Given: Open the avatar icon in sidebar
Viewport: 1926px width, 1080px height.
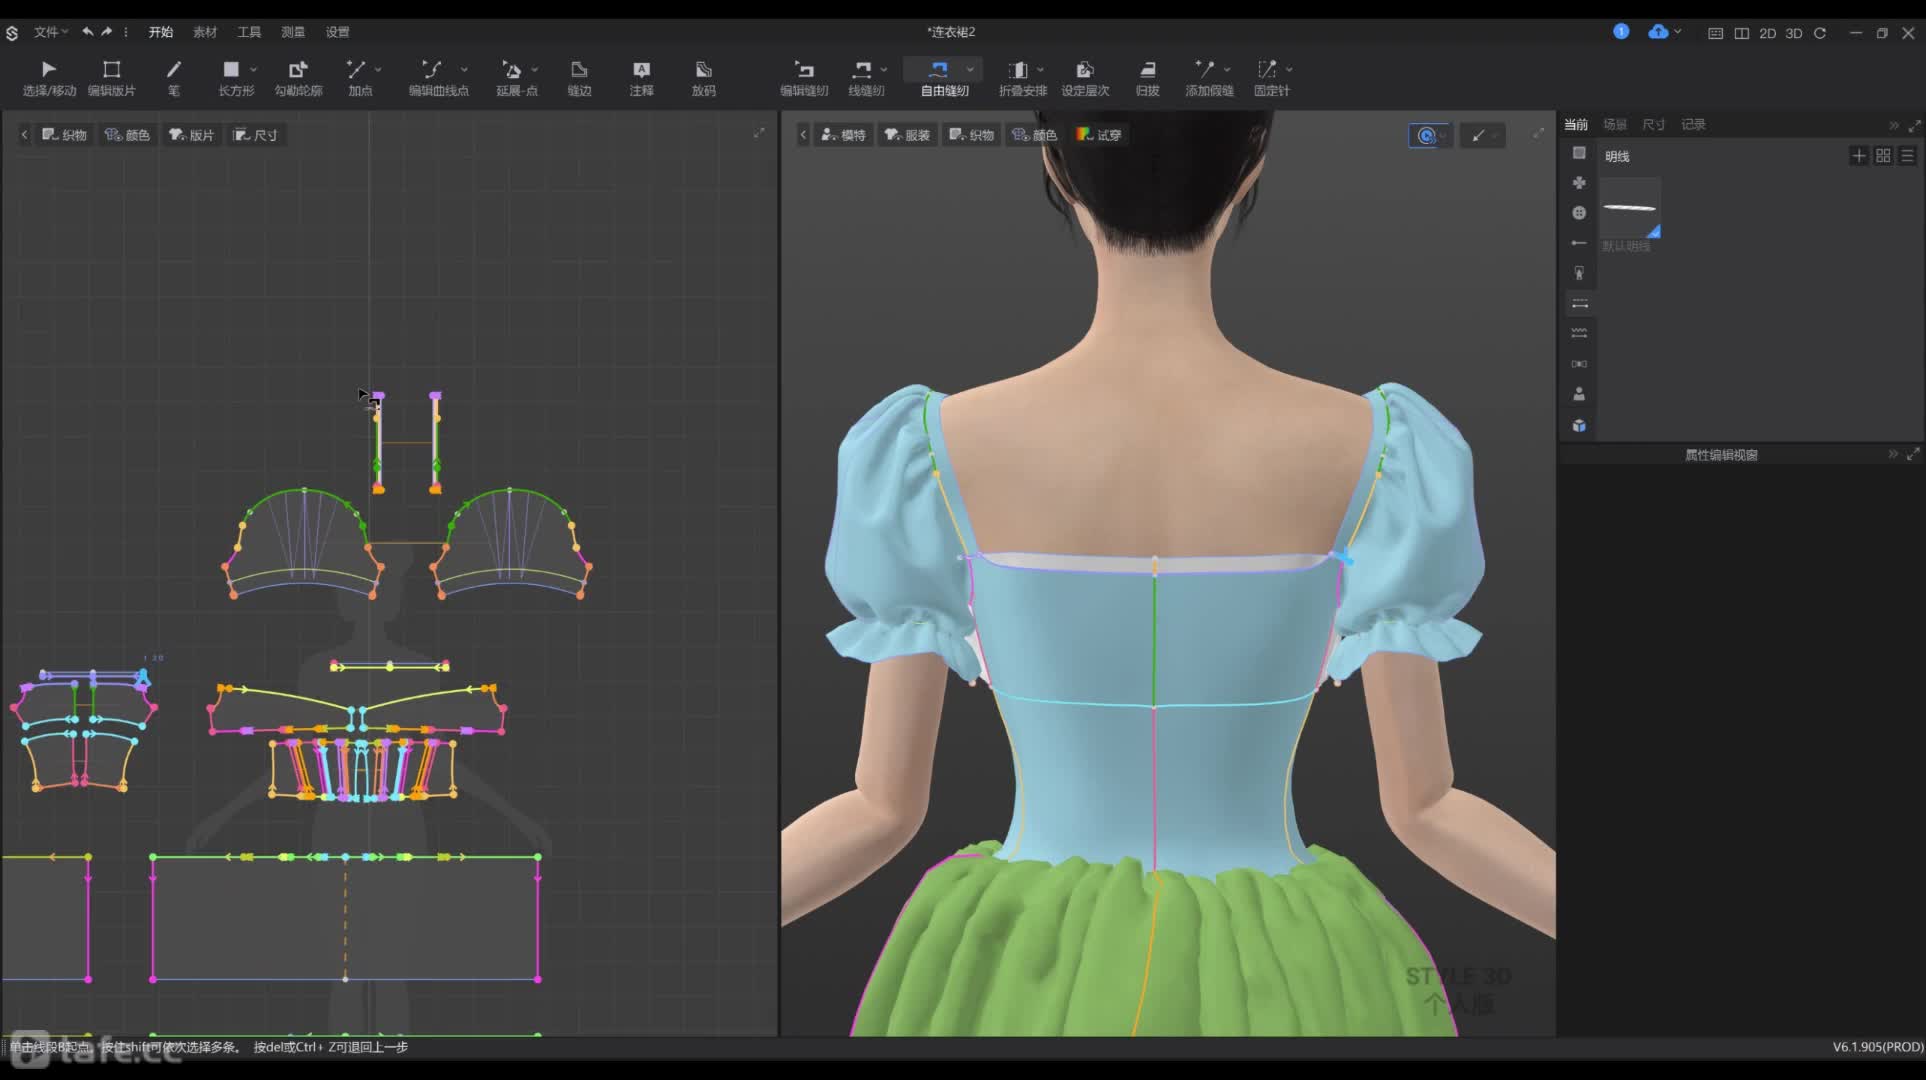Looking at the screenshot, I should [1579, 394].
